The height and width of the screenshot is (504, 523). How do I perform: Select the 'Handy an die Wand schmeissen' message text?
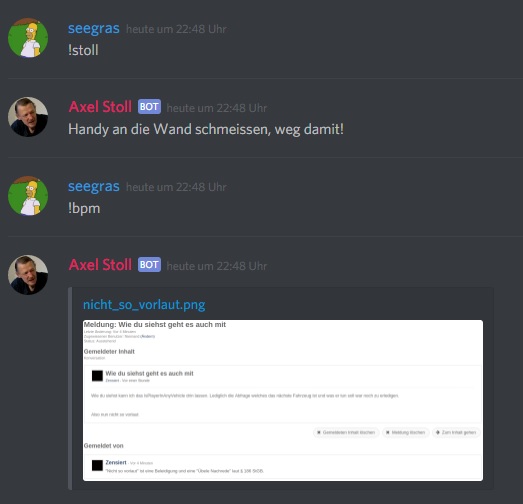206,129
